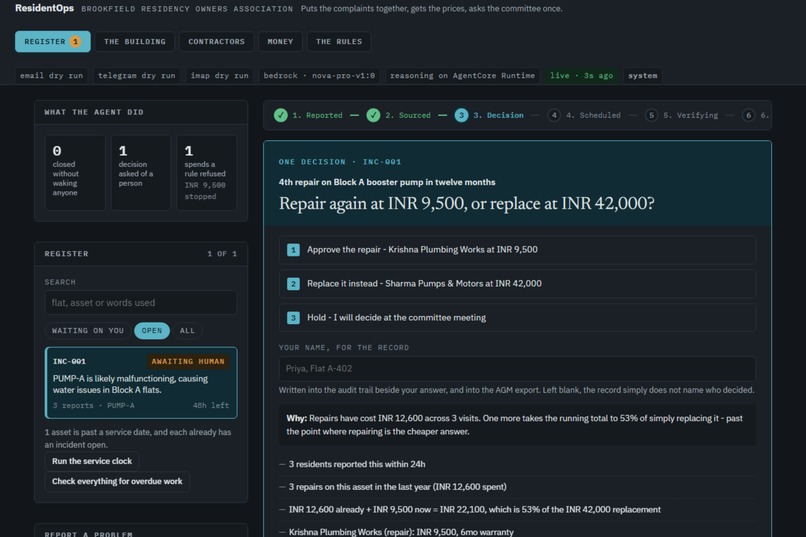Screen dimensions: 806x537
Task: Focus the register search field
Action: (141, 303)
